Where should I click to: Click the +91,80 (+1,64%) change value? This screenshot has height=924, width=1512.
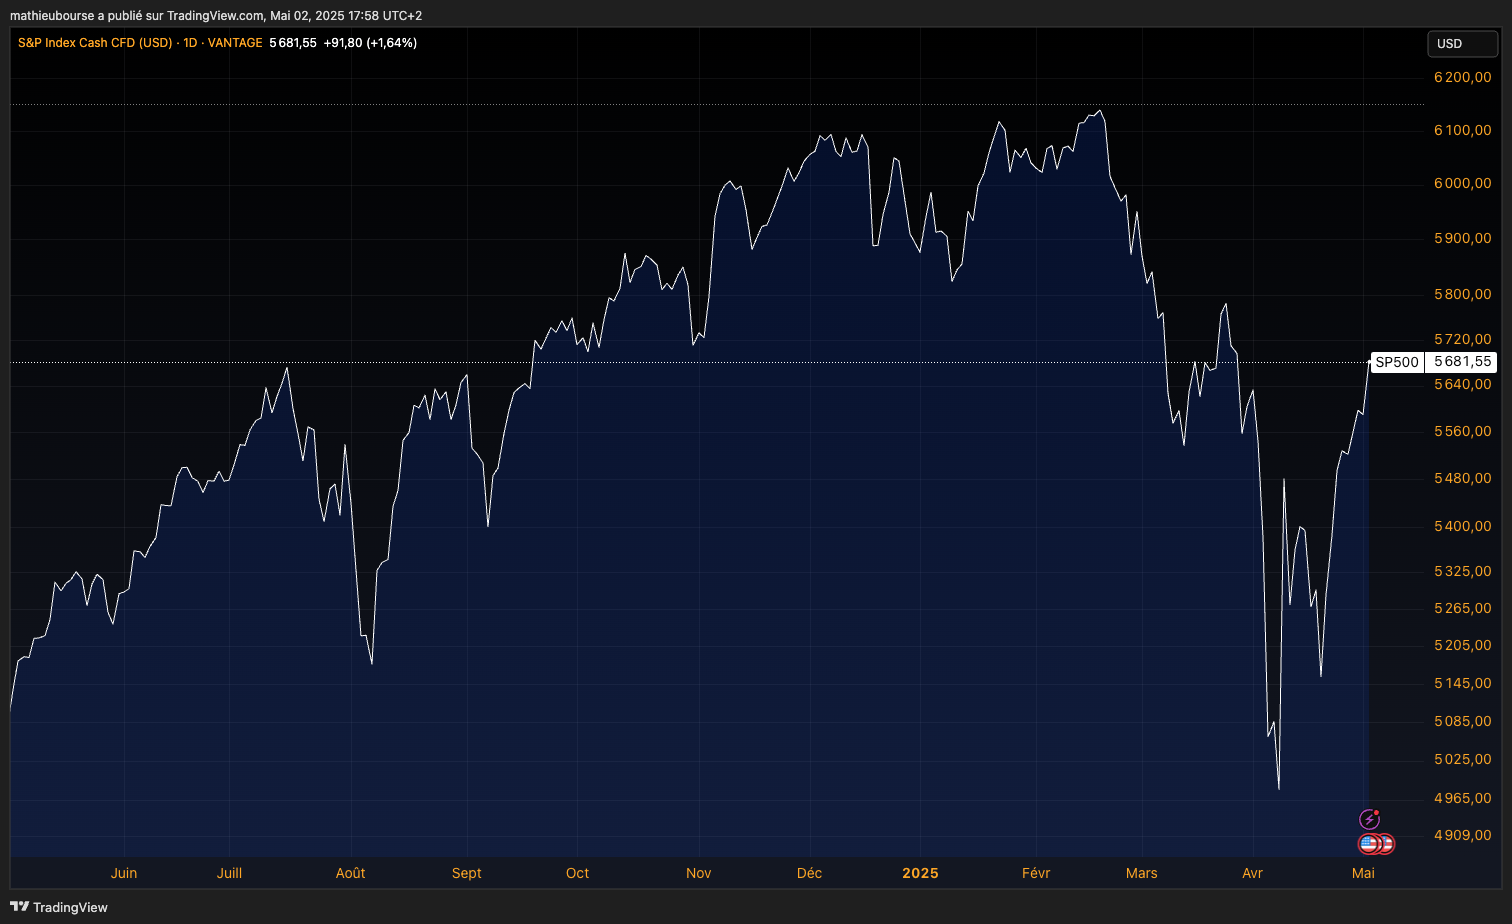[x=370, y=43]
